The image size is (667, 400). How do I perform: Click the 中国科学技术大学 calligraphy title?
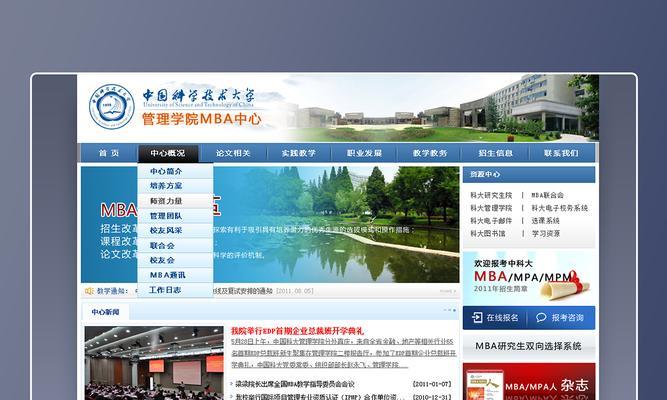pyautogui.click(x=198, y=95)
